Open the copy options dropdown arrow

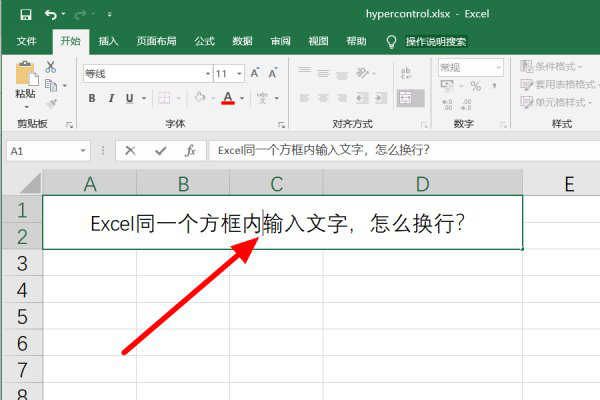[65, 85]
